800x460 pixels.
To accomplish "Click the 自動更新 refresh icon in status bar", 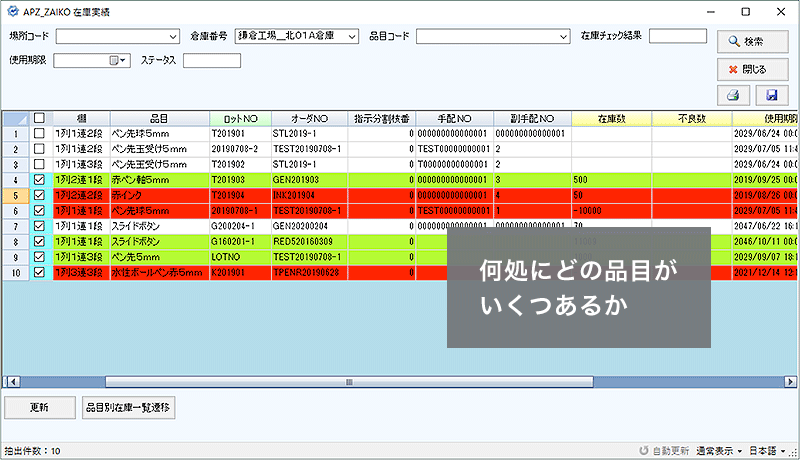I will [645, 451].
